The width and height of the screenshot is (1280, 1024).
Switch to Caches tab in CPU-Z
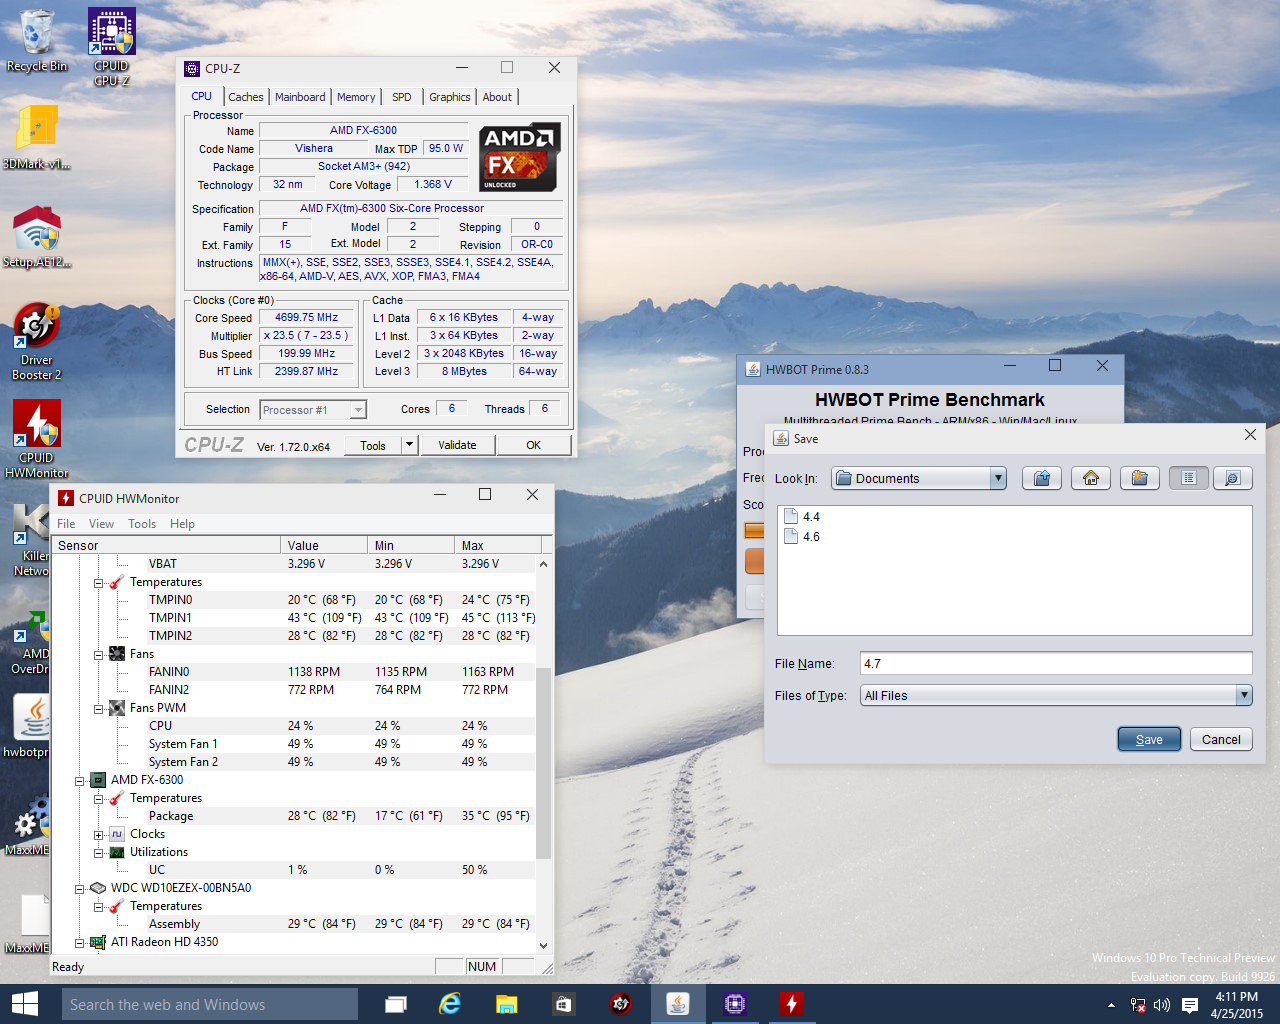point(245,97)
